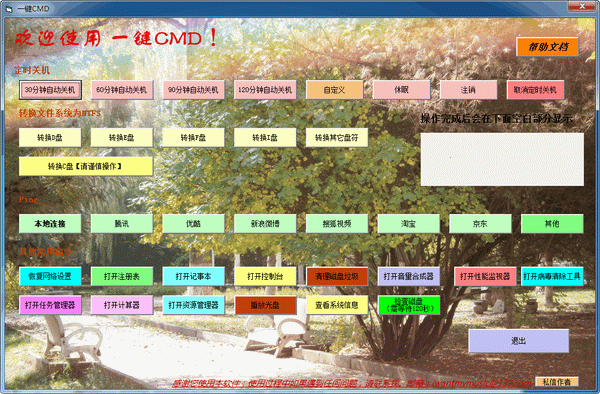Ping 新浪微博 with its button
Viewport: 600px width, 394px height.
click(265, 224)
